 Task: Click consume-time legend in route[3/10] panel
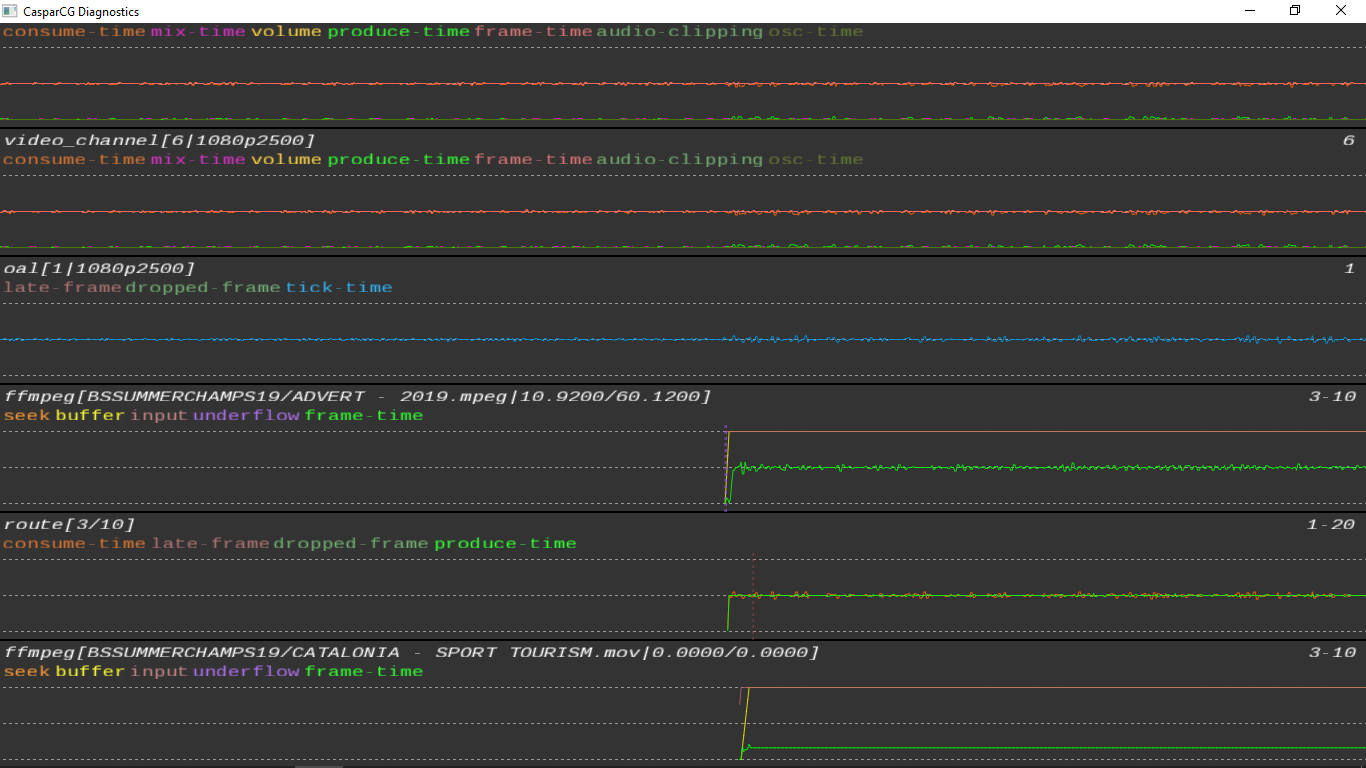tap(75, 544)
